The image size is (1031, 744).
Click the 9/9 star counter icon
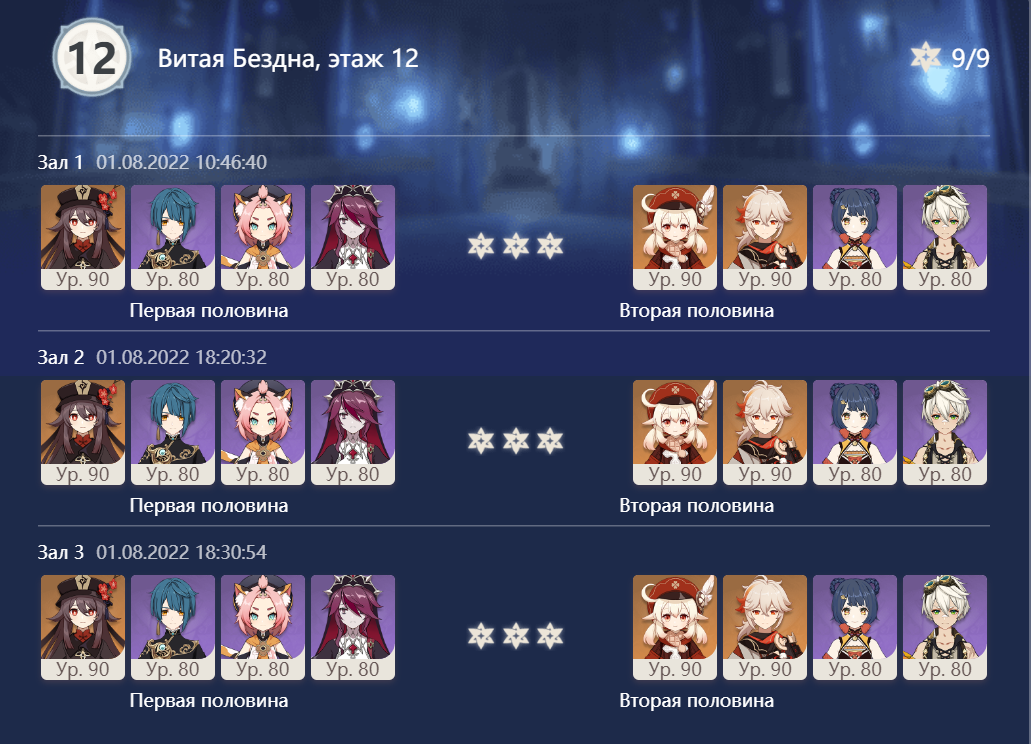925,58
